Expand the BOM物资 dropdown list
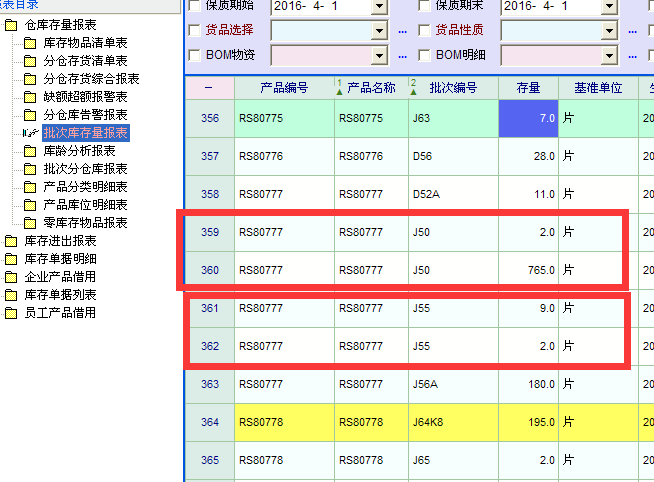654x482 pixels. tap(379, 56)
